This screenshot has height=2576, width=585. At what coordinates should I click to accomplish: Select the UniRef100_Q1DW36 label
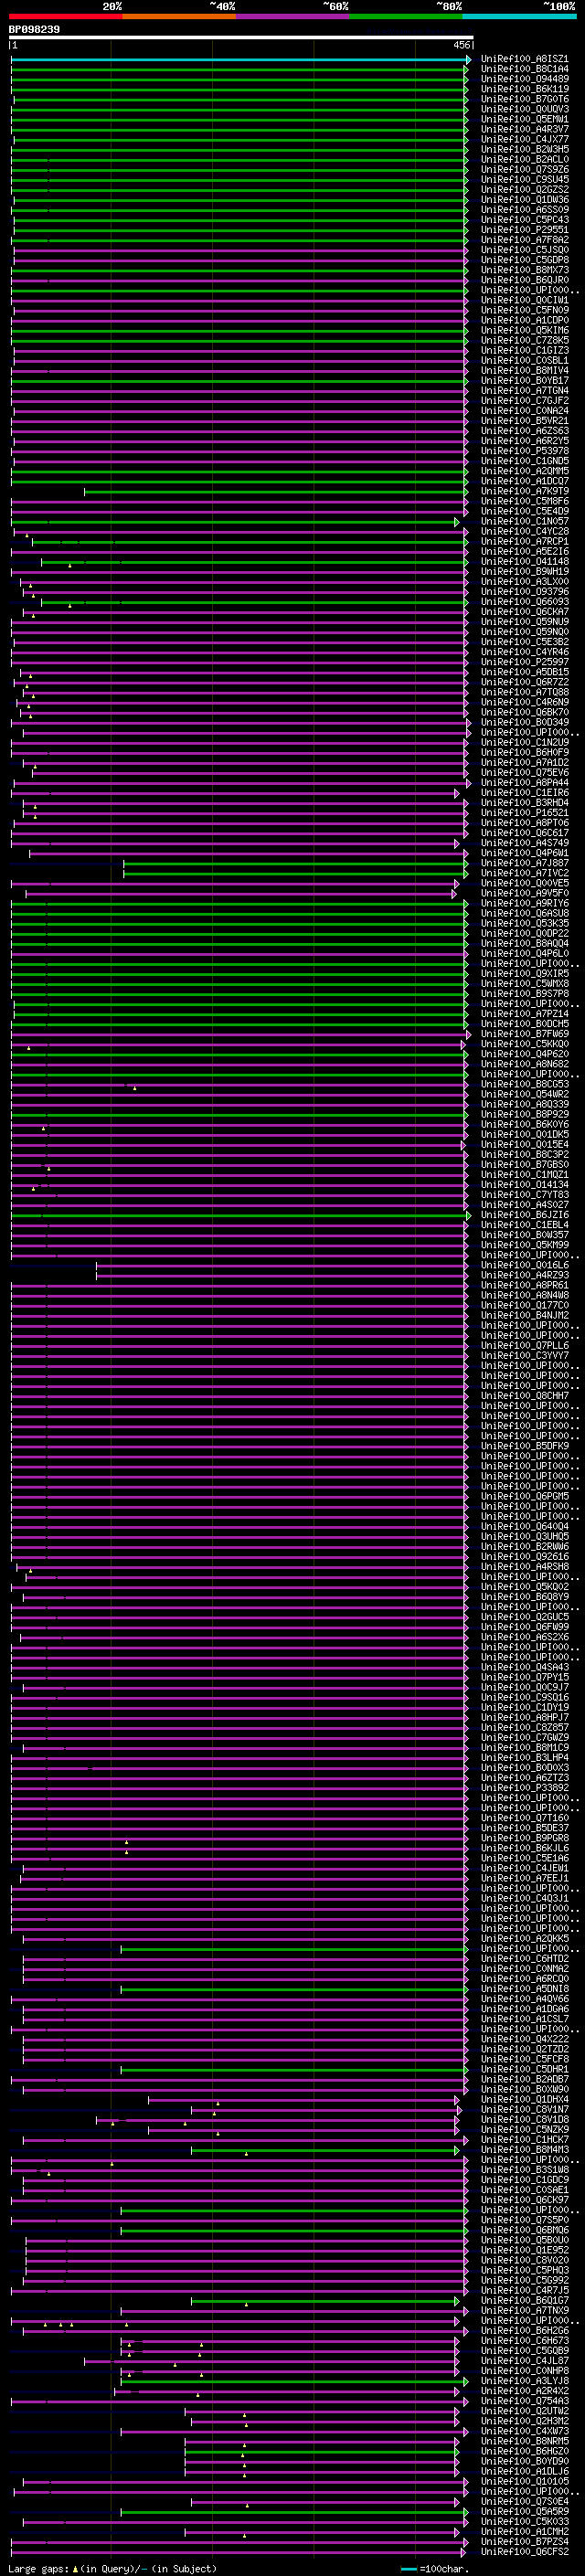click(524, 200)
